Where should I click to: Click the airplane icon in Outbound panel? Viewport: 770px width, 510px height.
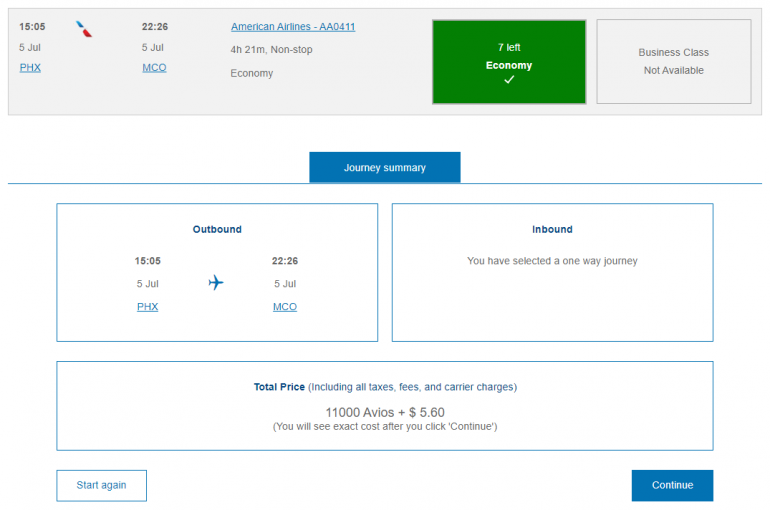point(216,283)
